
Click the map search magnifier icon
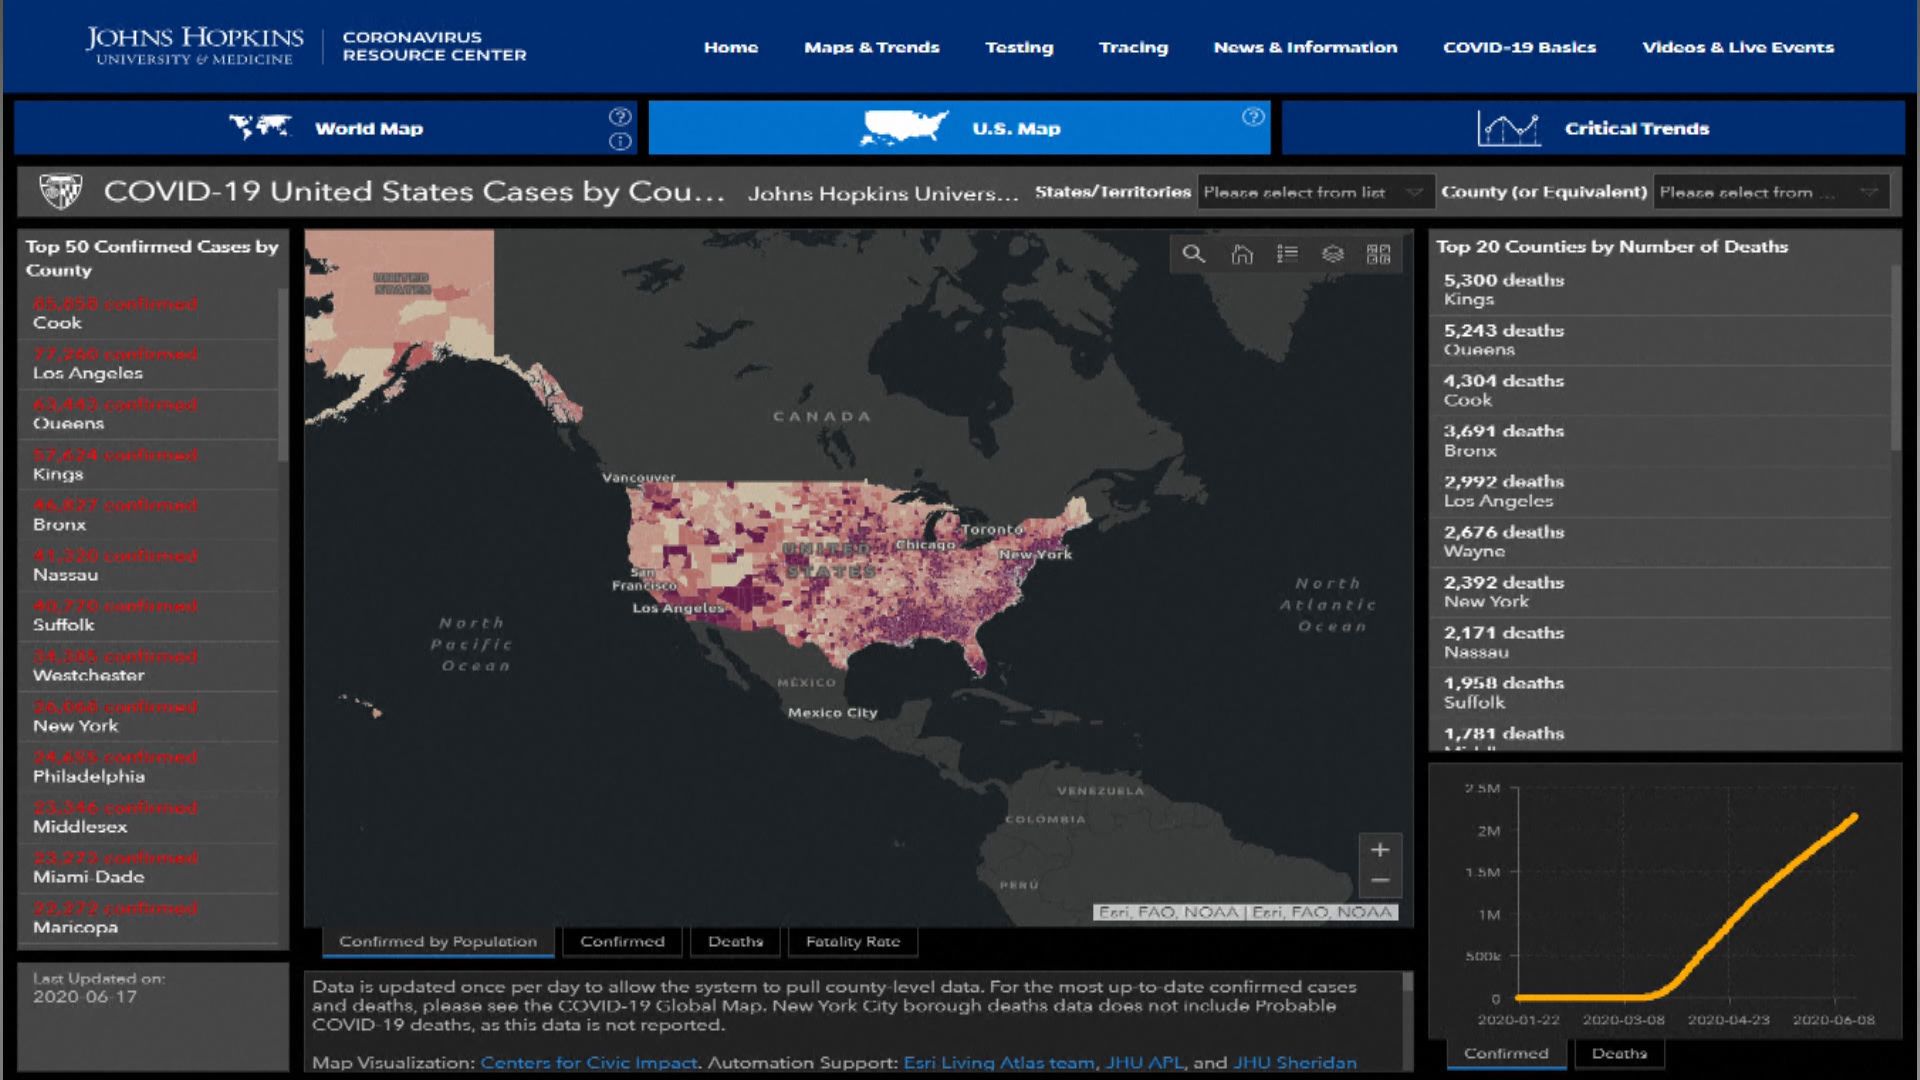[x=1193, y=254]
